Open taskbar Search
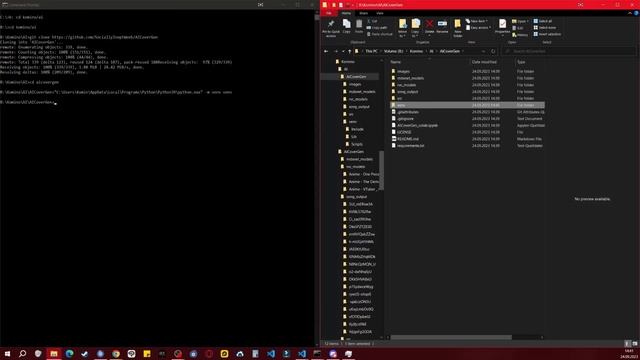640x360 pixels. (x=22, y=353)
